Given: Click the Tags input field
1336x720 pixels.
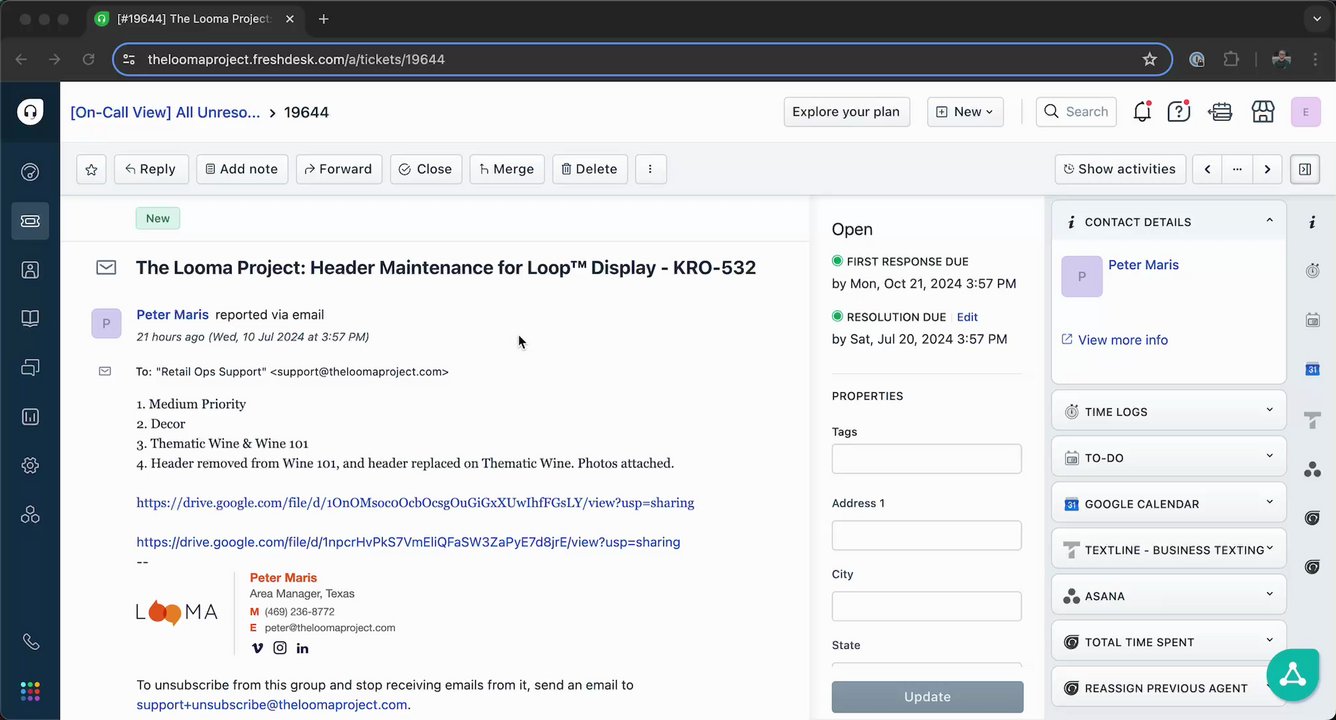Looking at the screenshot, I should pyautogui.click(x=927, y=459).
